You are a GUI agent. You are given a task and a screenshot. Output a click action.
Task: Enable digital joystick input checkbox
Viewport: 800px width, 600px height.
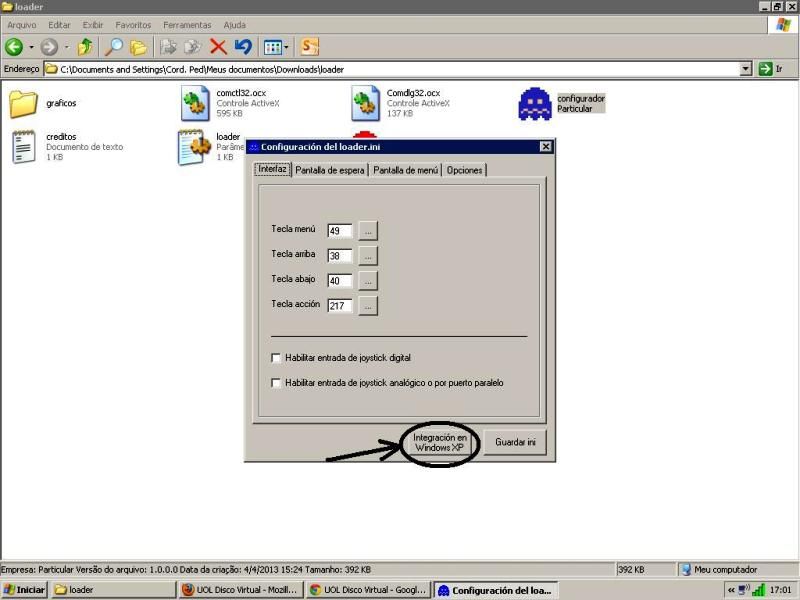pyautogui.click(x=276, y=358)
